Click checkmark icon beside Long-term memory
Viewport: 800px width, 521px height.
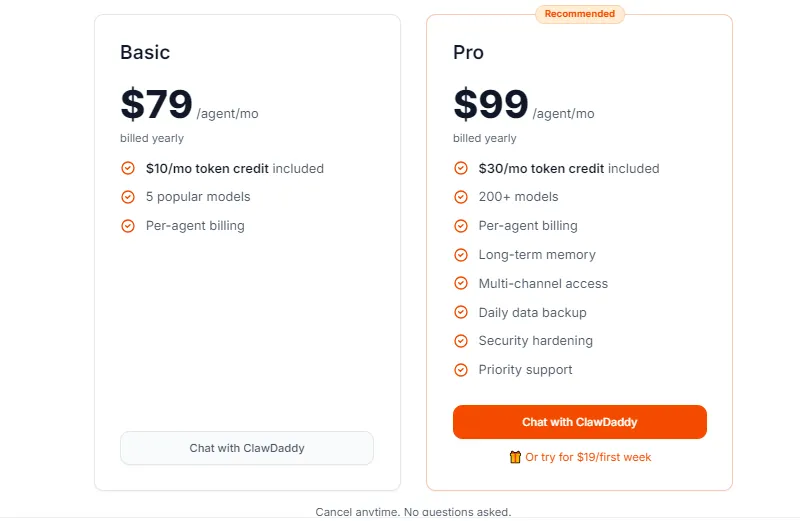click(461, 255)
